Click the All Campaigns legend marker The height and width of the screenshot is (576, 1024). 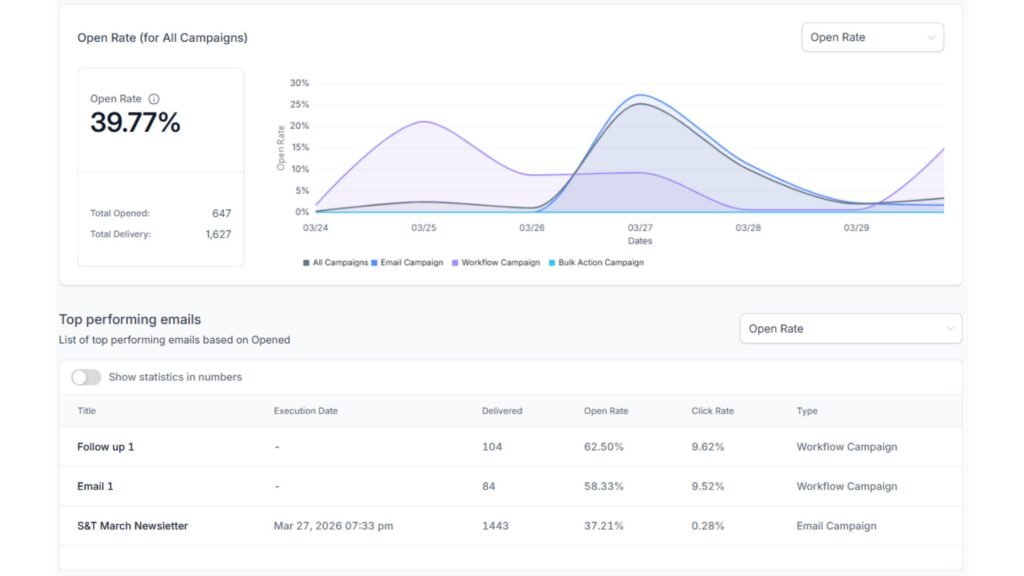(304, 262)
